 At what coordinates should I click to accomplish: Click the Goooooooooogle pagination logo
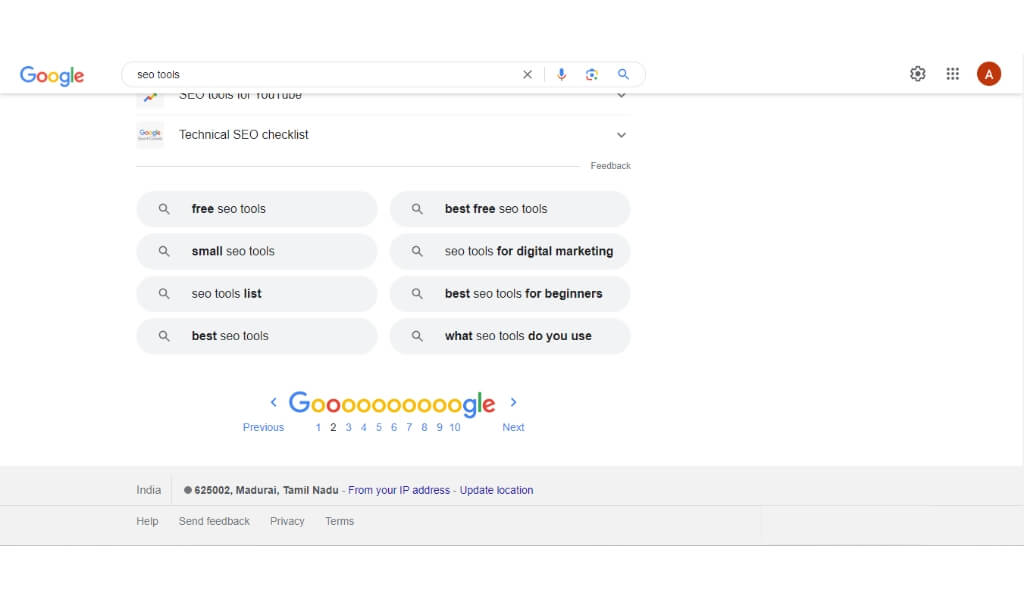[392, 404]
